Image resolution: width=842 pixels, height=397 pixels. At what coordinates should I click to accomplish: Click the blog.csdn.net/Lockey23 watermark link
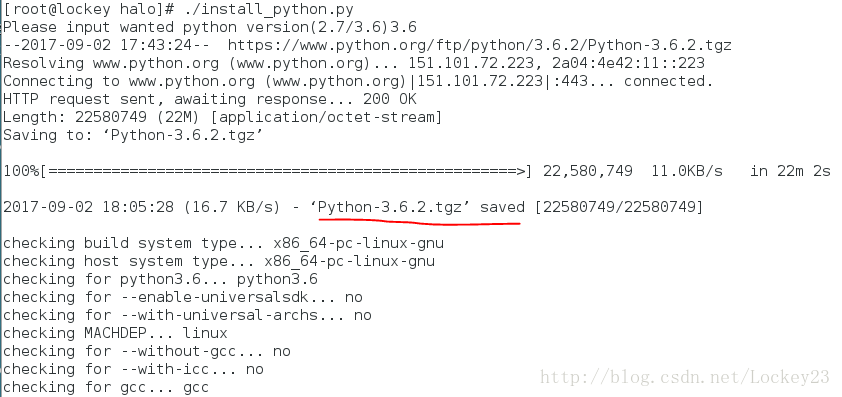pyautogui.click(x=685, y=377)
